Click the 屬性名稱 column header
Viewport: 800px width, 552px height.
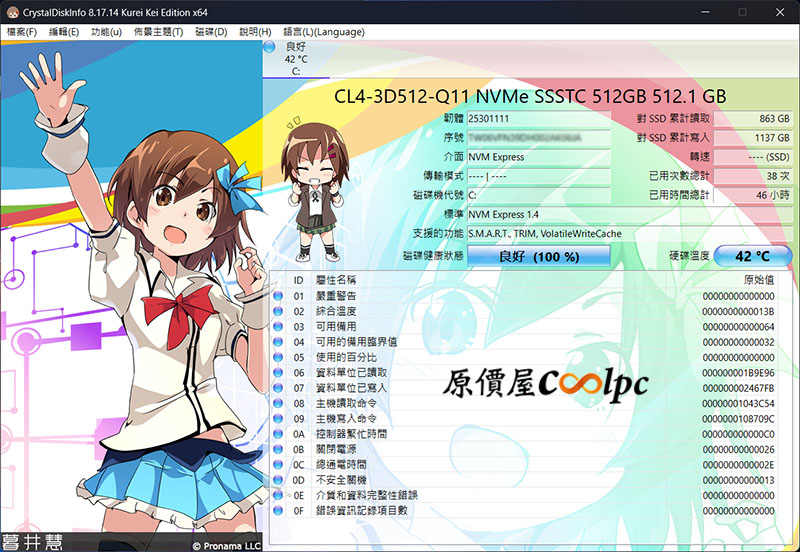336,280
